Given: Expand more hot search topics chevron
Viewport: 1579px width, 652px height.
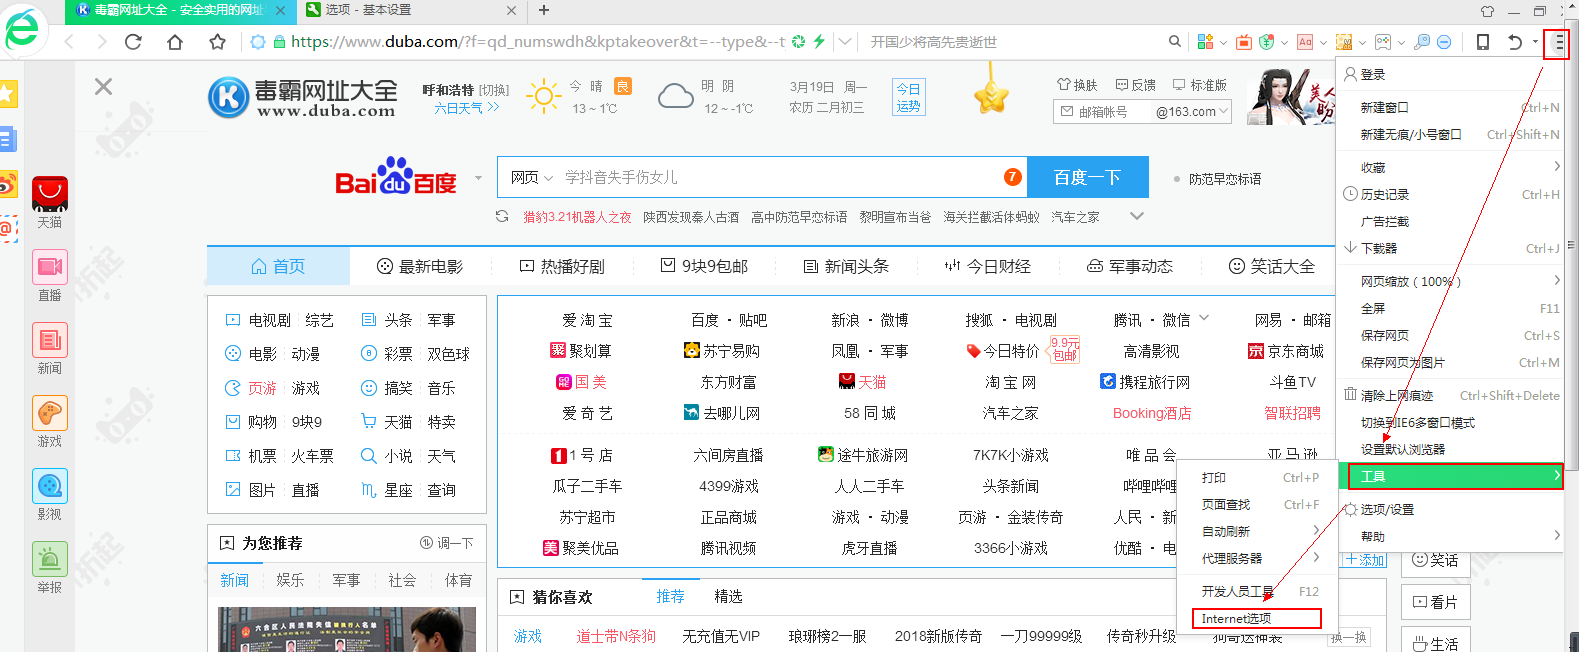Looking at the screenshot, I should click(1136, 216).
